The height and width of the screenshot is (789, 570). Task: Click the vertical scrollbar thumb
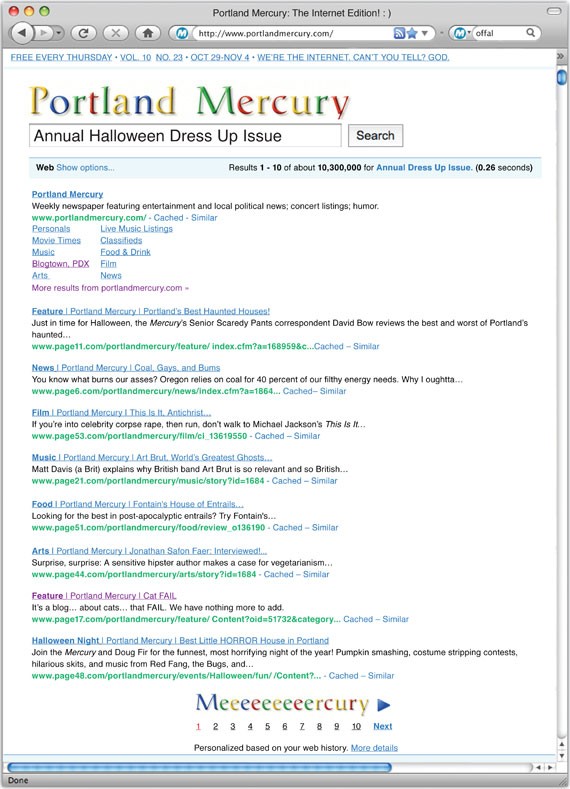(x=561, y=77)
